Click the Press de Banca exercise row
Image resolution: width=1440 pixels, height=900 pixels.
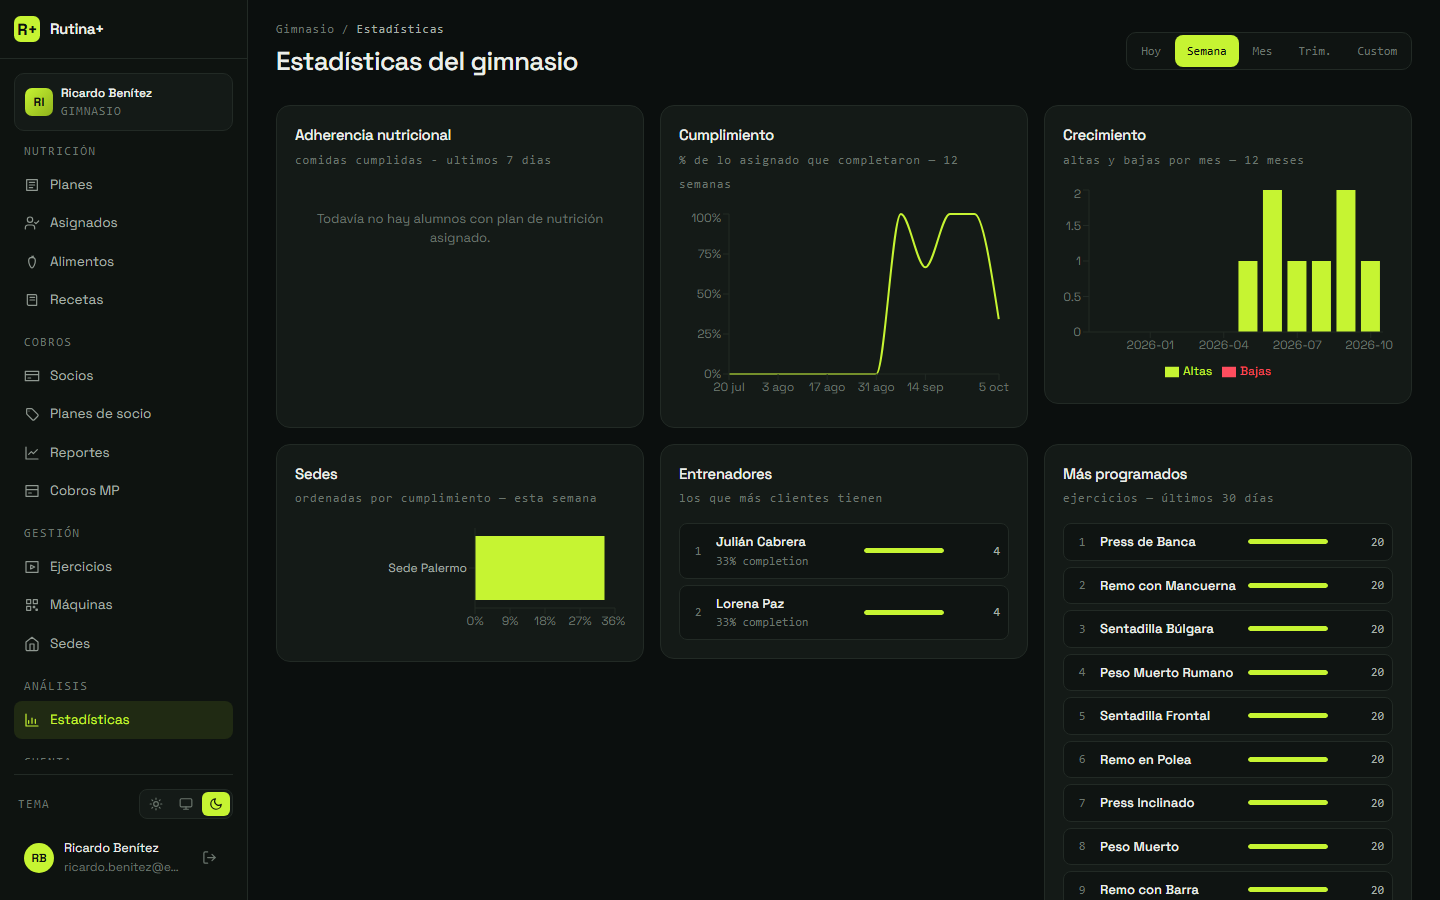pyautogui.click(x=1228, y=542)
